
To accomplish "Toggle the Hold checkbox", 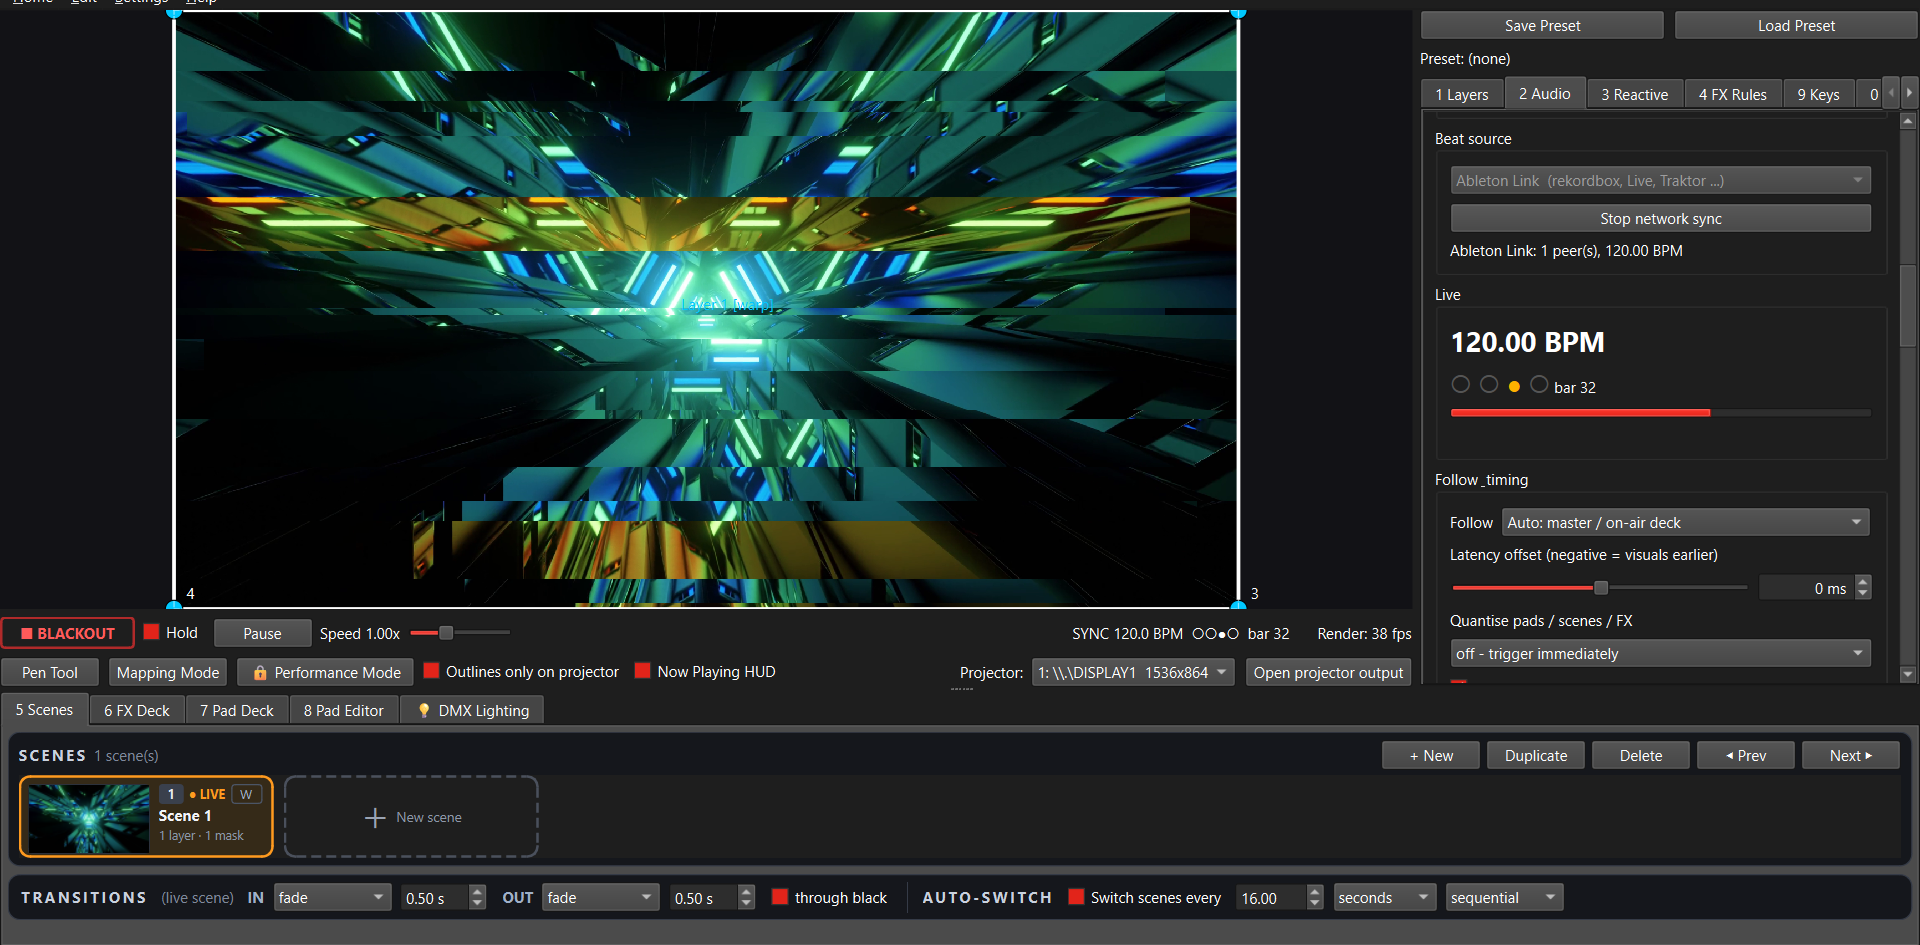I will [152, 632].
